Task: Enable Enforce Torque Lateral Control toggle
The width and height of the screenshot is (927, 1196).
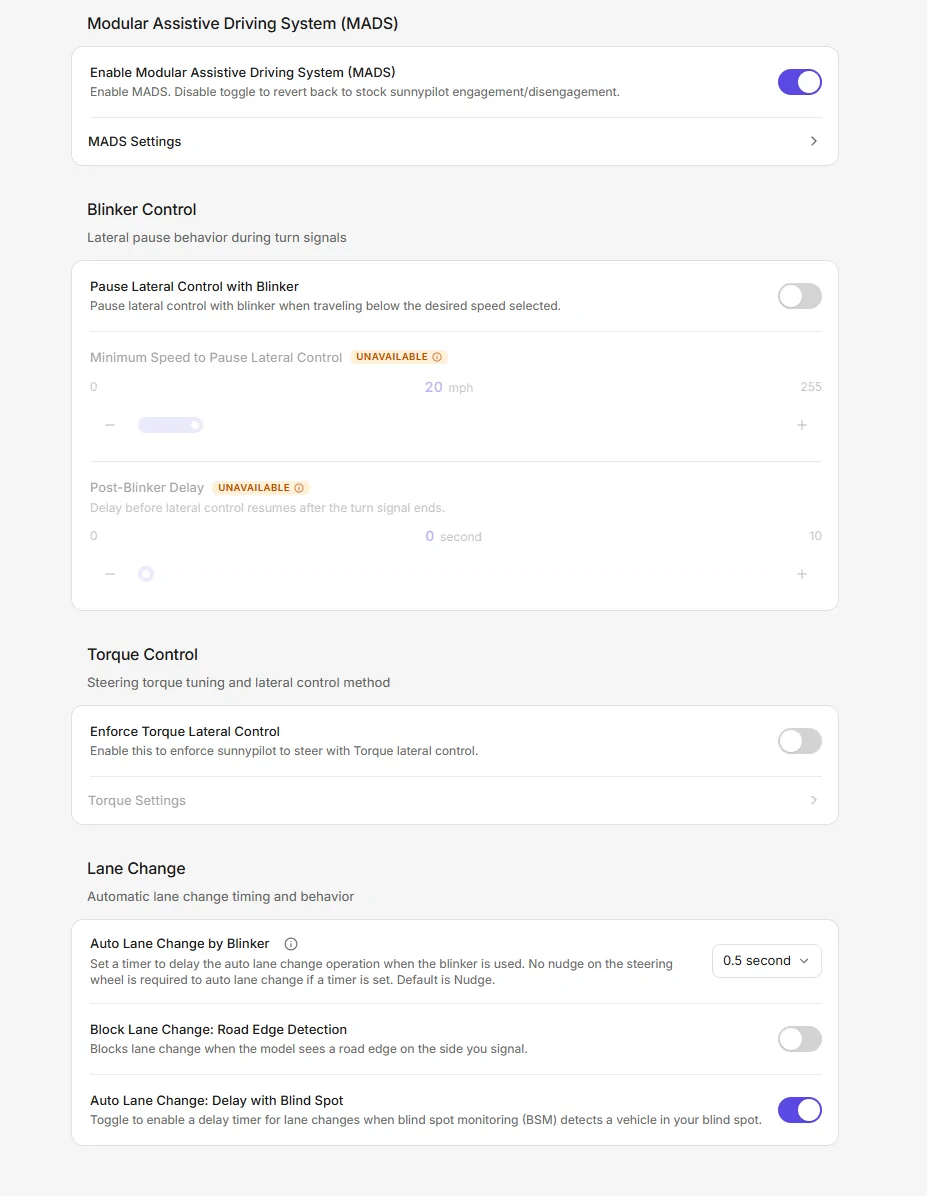Action: click(x=799, y=741)
